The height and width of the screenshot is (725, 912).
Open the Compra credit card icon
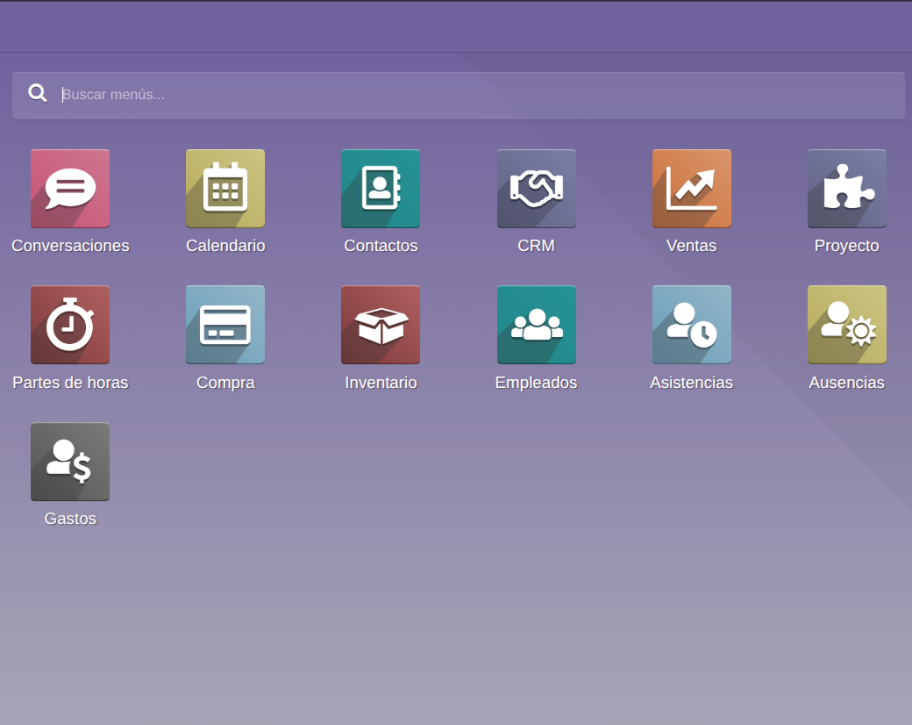click(225, 325)
